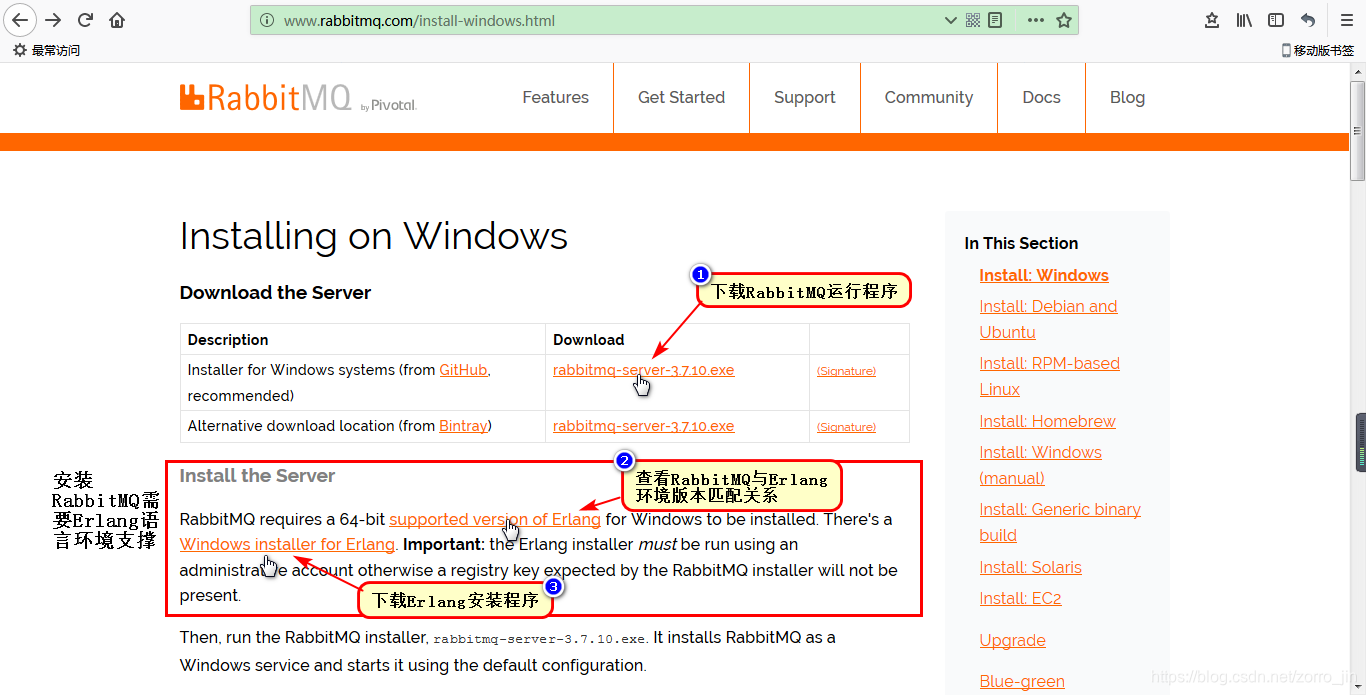Go forward to the next page
The image size is (1366, 695).
click(x=53, y=20)
